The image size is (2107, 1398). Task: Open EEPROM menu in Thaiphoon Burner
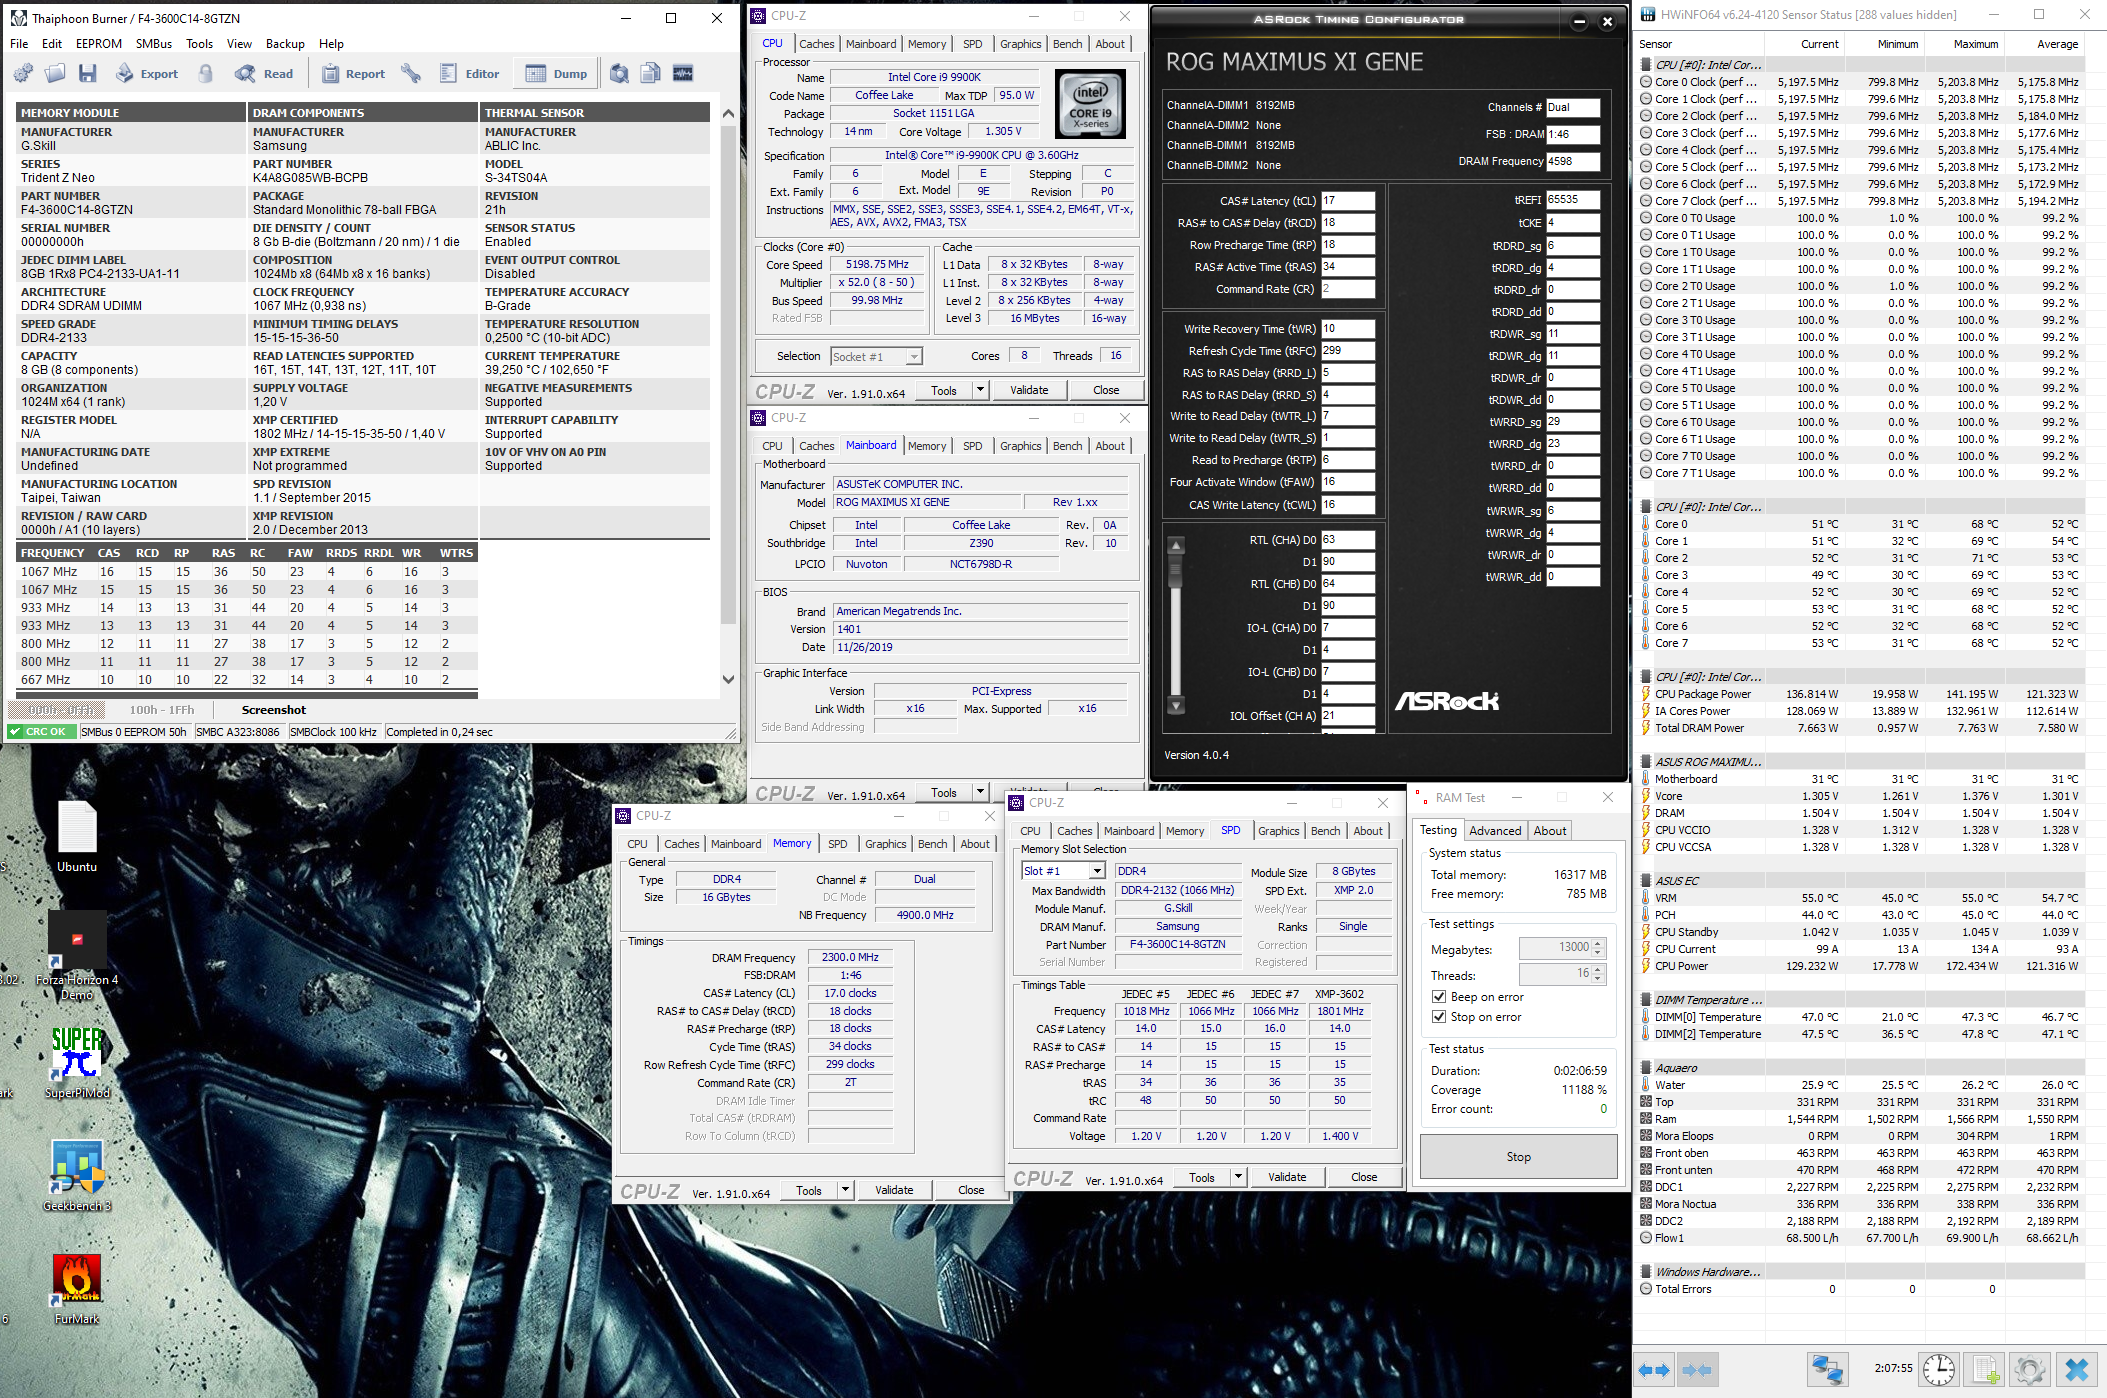tap(98, 44)
